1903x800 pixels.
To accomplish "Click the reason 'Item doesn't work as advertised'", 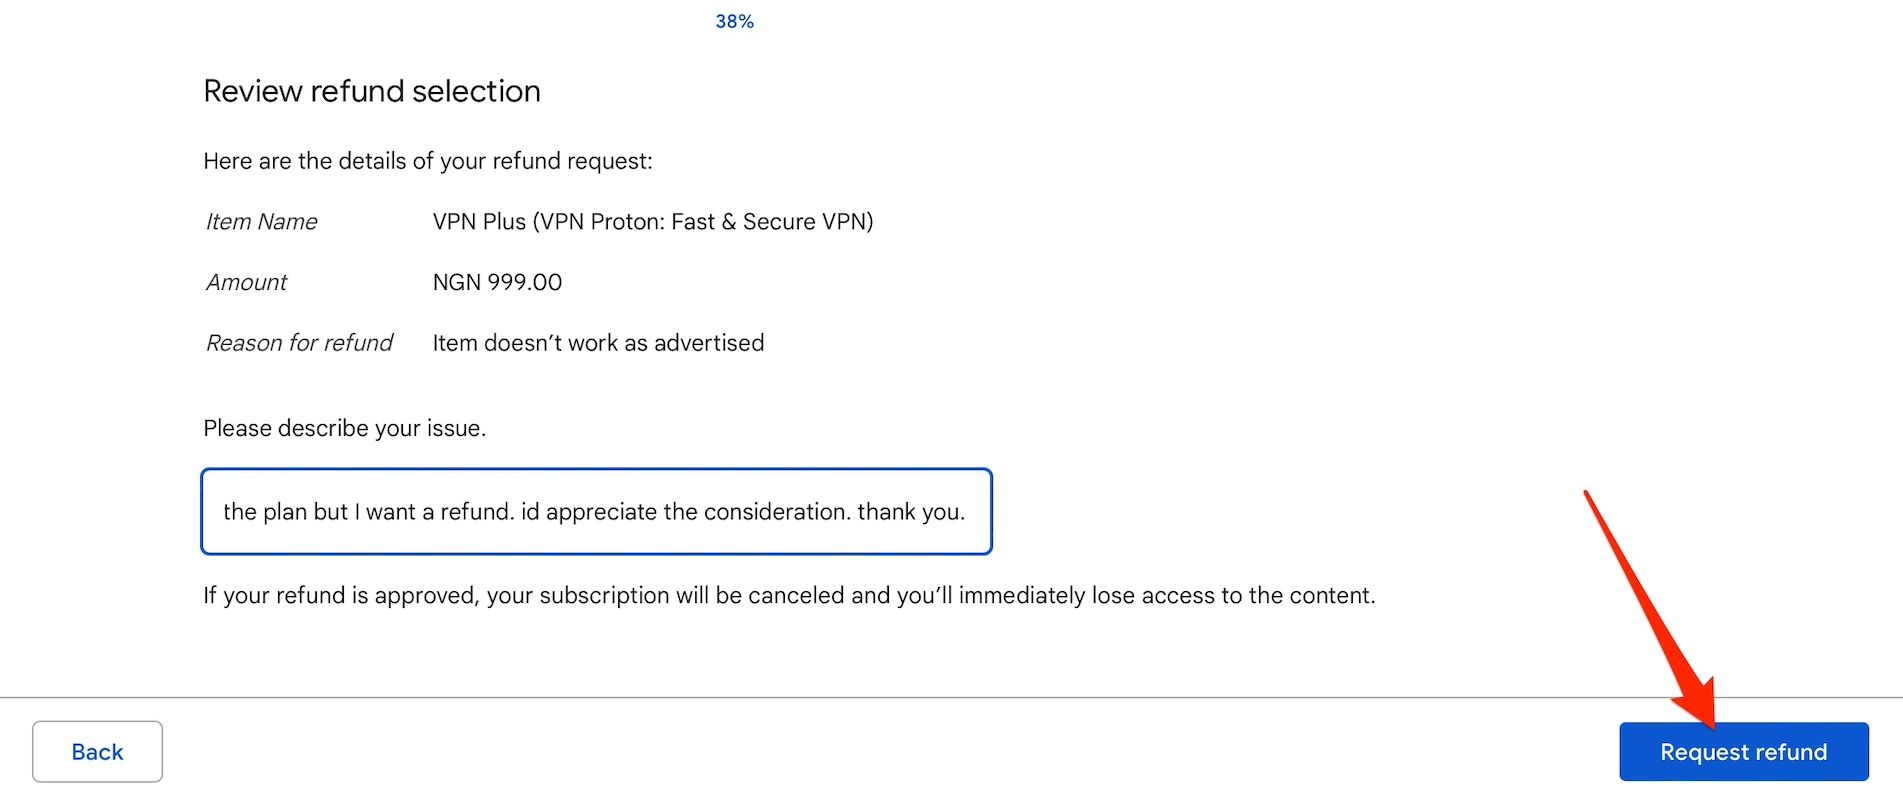I will pyautogui.click(x=597, y=343).
